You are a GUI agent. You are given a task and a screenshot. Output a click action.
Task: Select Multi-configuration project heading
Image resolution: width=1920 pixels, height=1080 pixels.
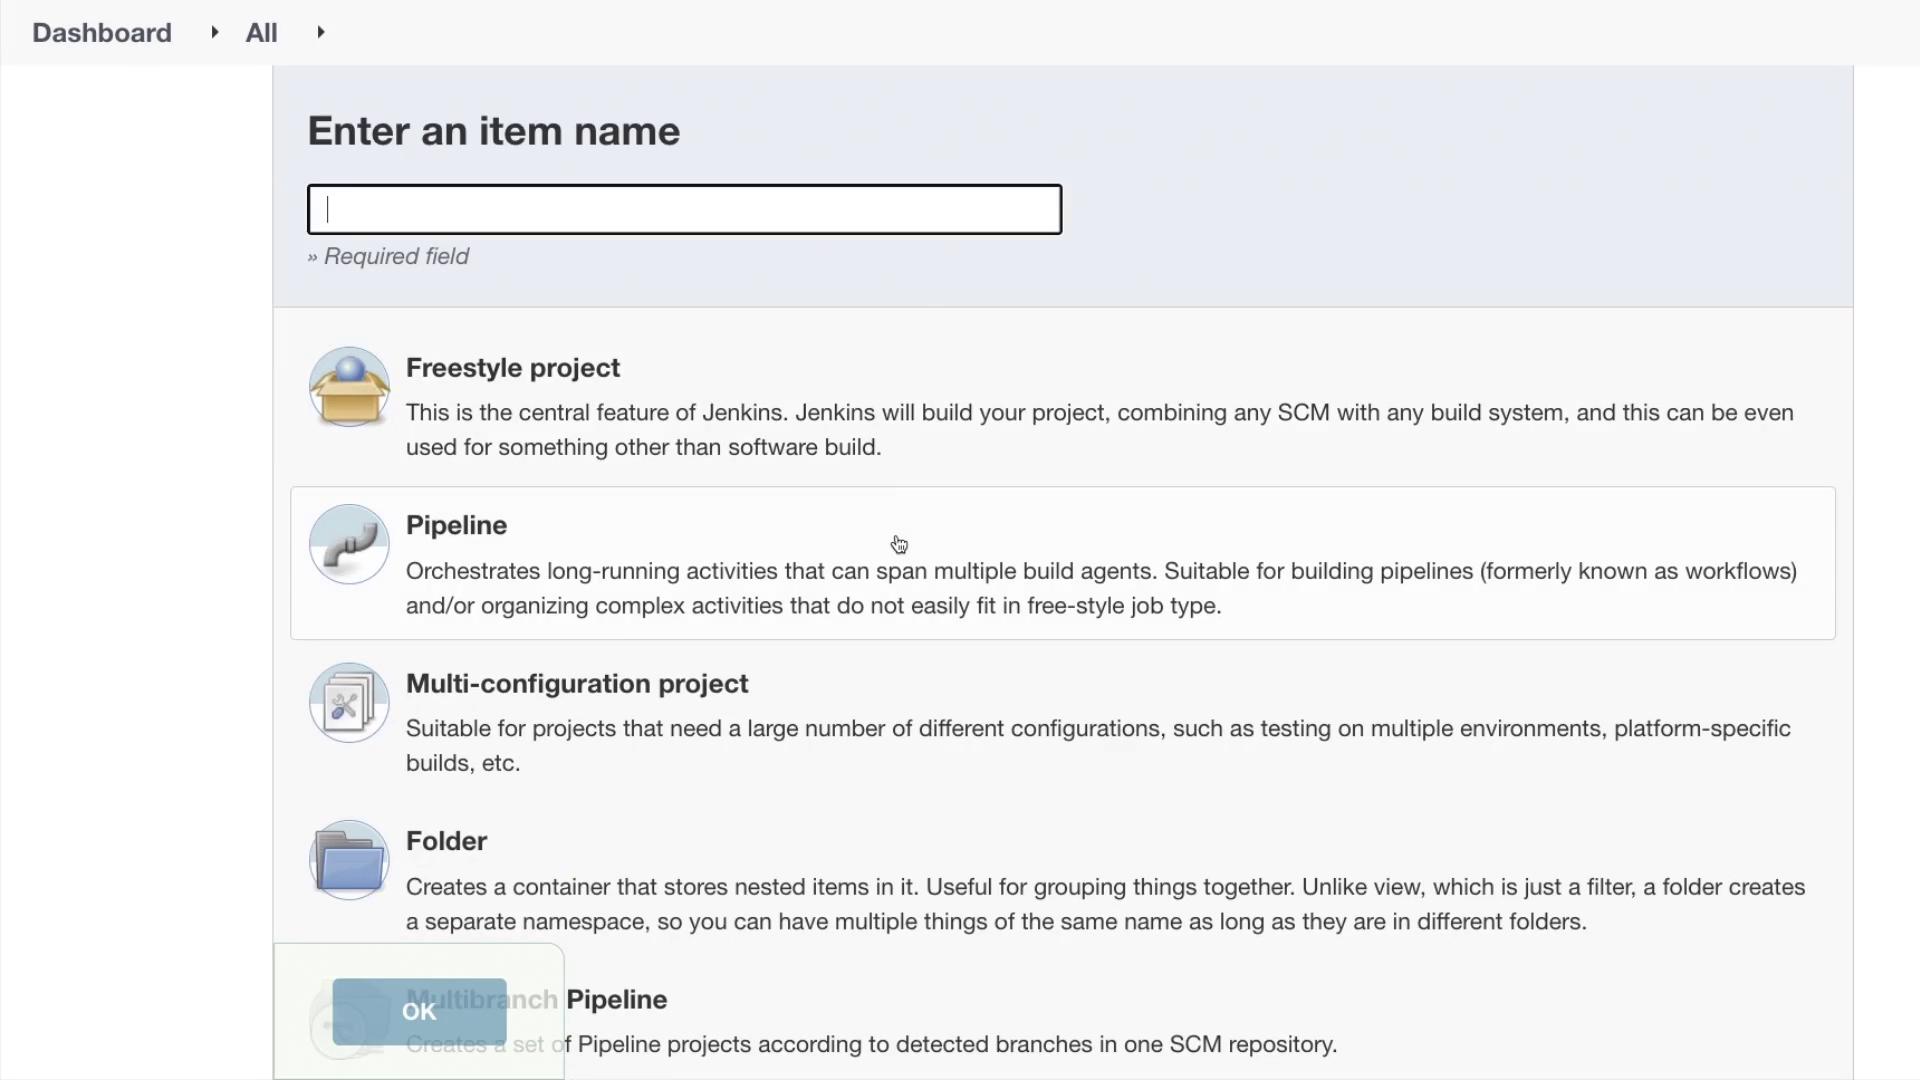tap(576, 684)
